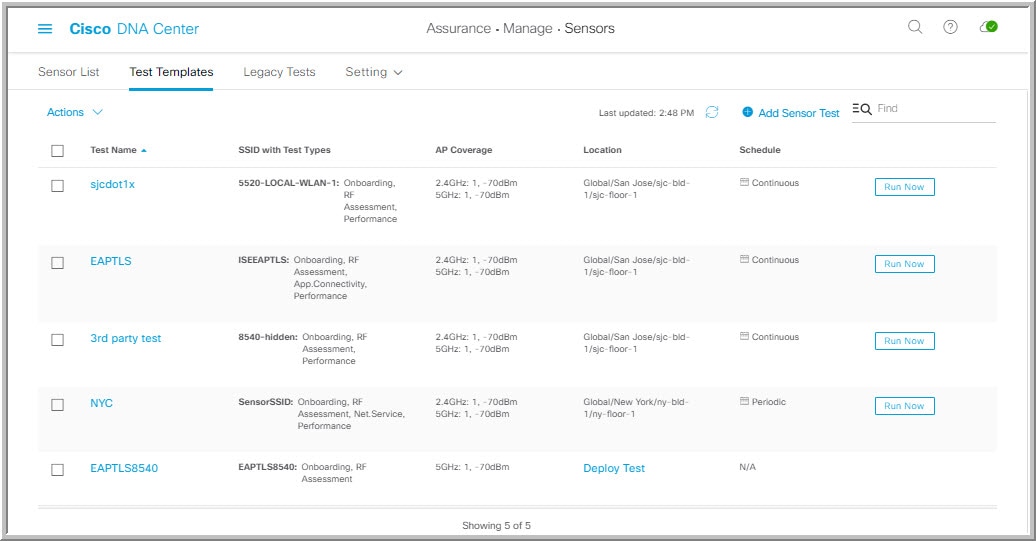Open the 3rd party test template
This screenshot has height=541, width=1036.
[x=125, y=338]
